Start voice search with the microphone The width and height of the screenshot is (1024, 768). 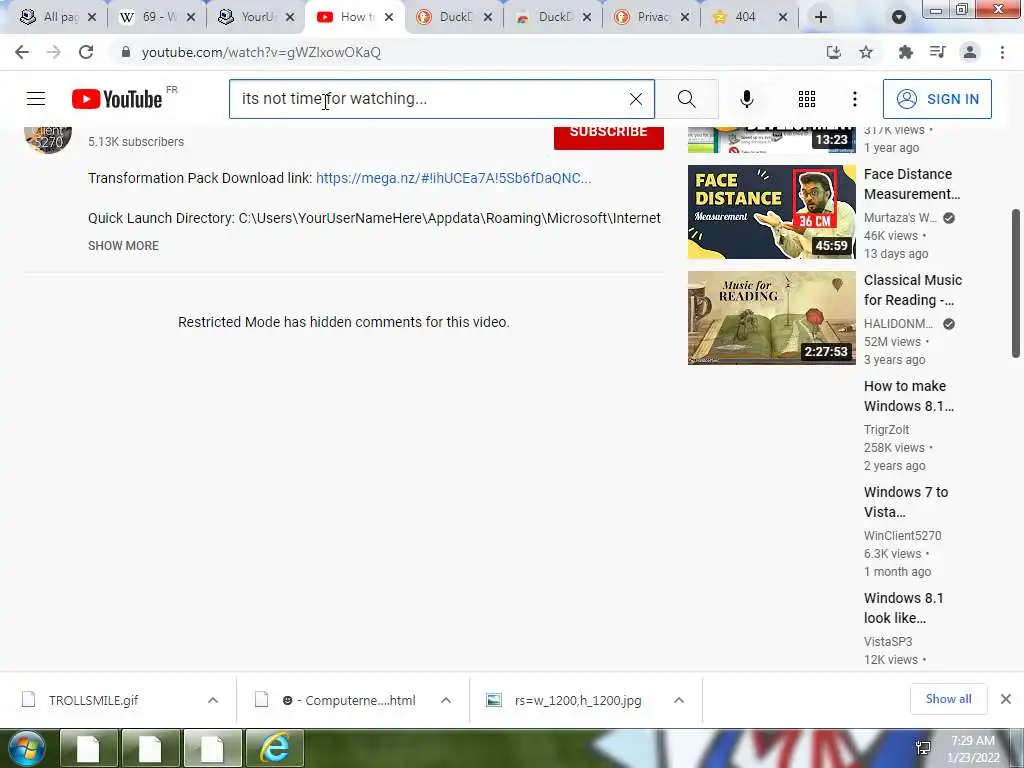pyautogui.click(x=747, y=99)
